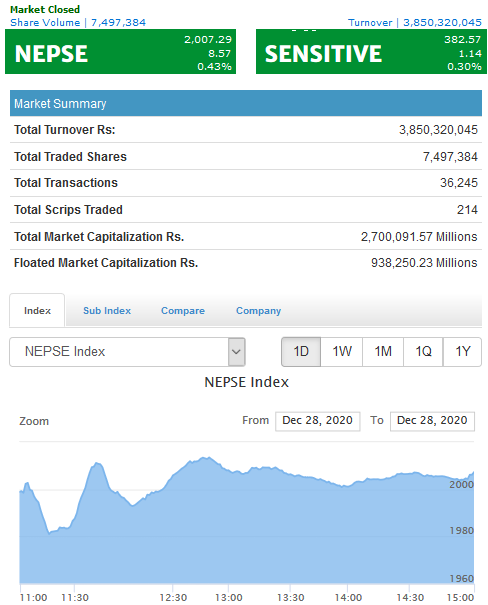
Task: Switch to the Sub Index tab
Action: (107, 311)
